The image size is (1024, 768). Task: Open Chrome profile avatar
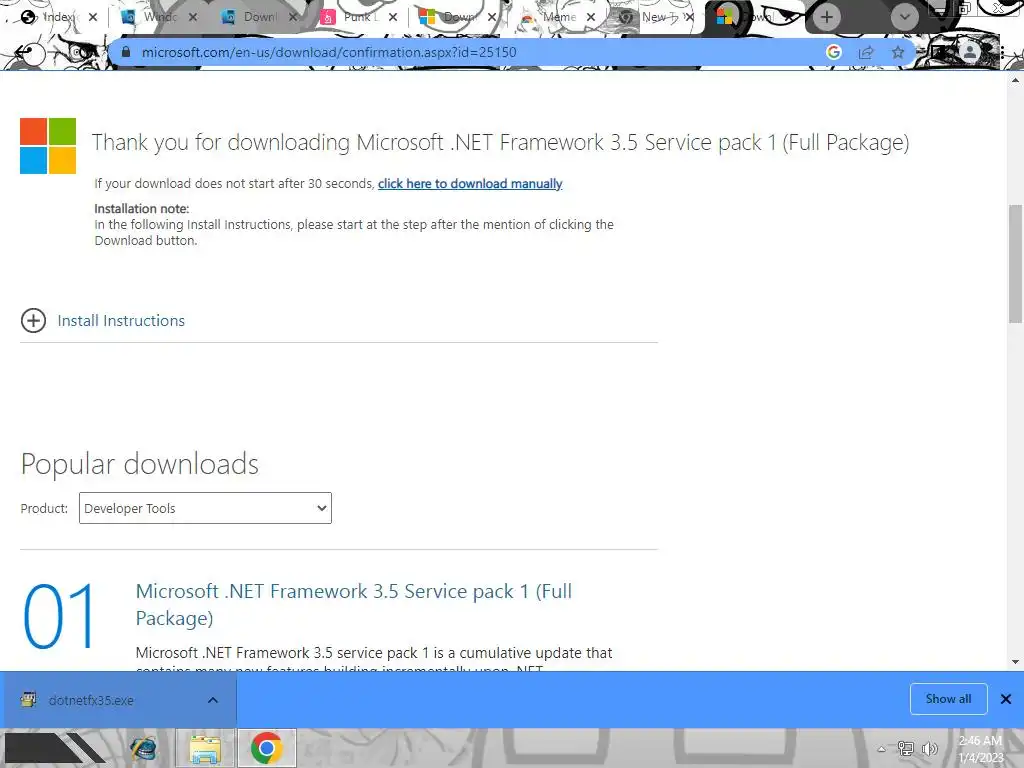[x=970, y=52]
